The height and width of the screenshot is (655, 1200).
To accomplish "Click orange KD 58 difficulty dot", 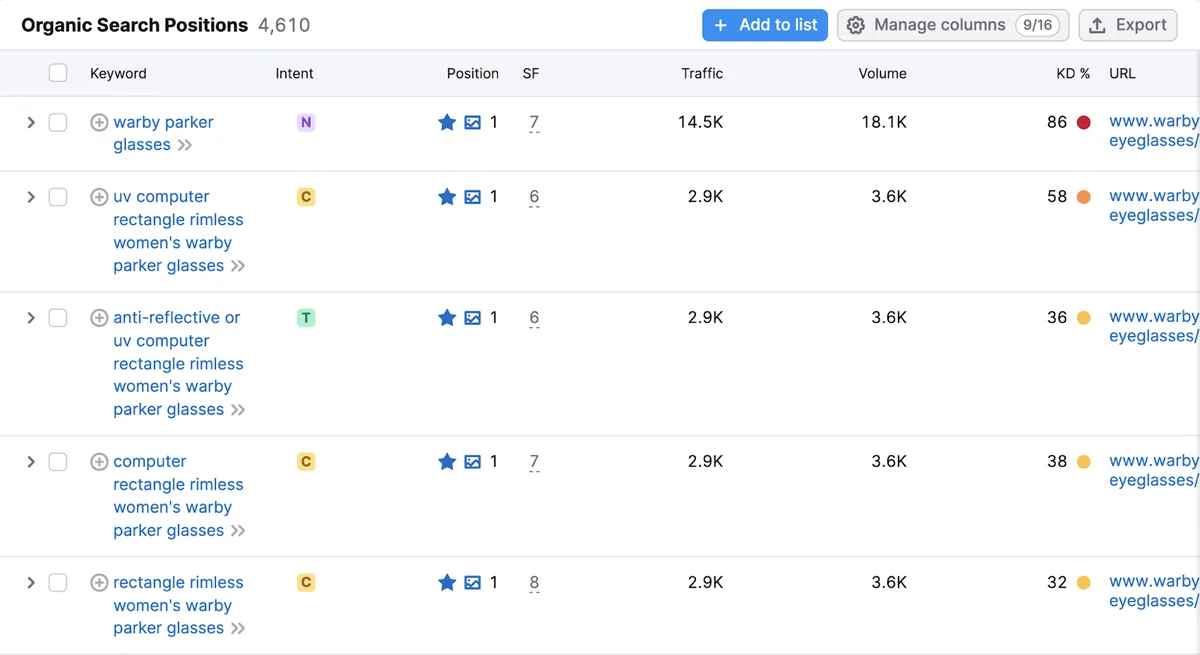I will point(1083,197).
